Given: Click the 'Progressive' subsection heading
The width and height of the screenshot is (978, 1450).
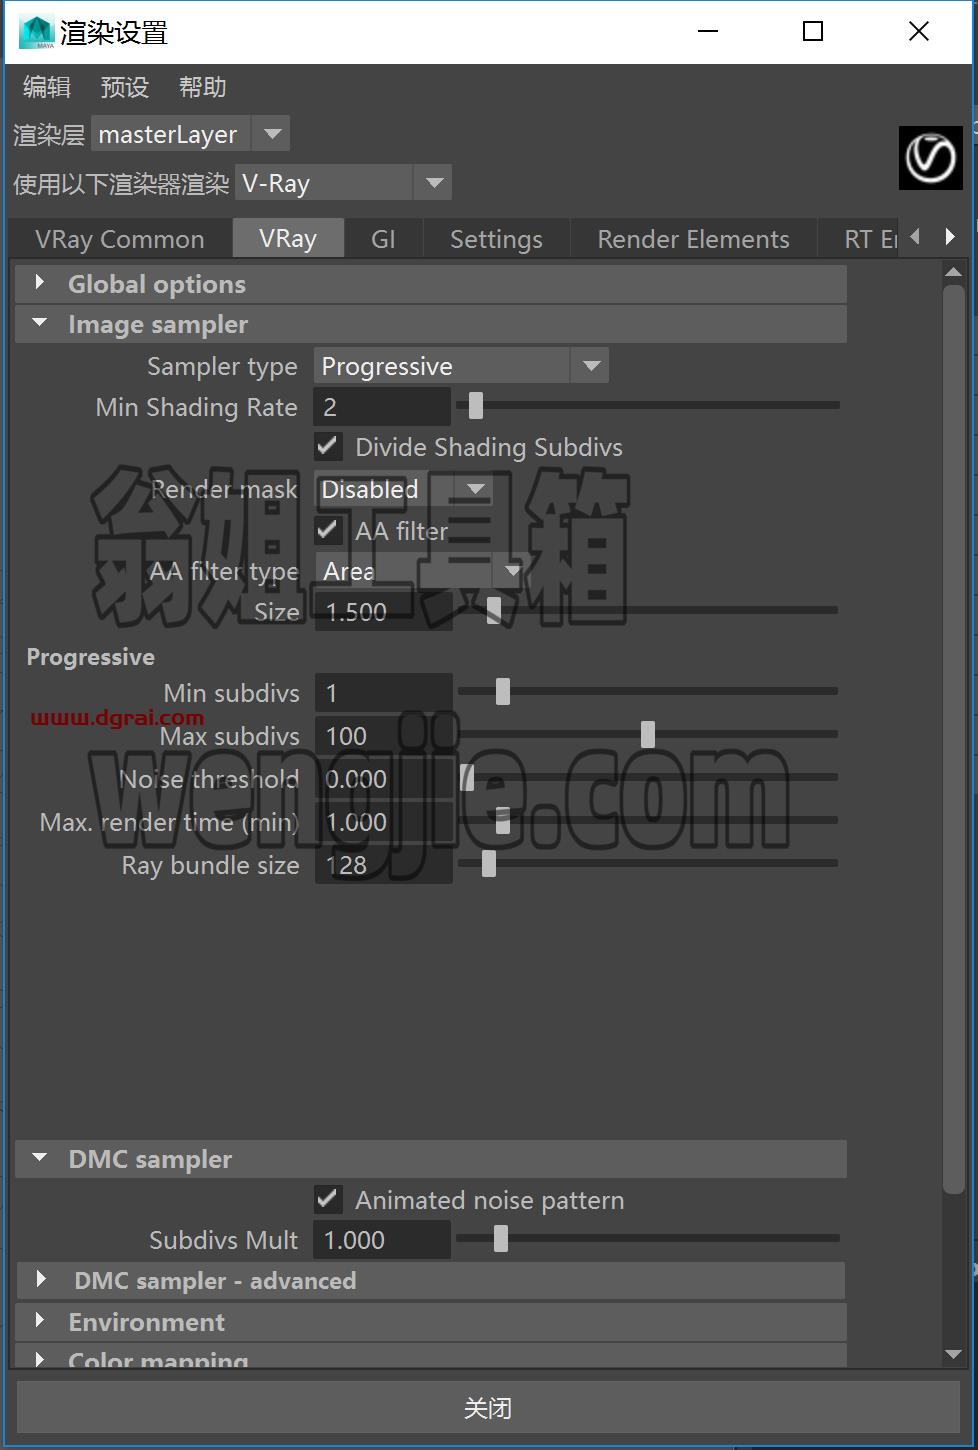Looking at the screenshot, I should pos(91,657).
